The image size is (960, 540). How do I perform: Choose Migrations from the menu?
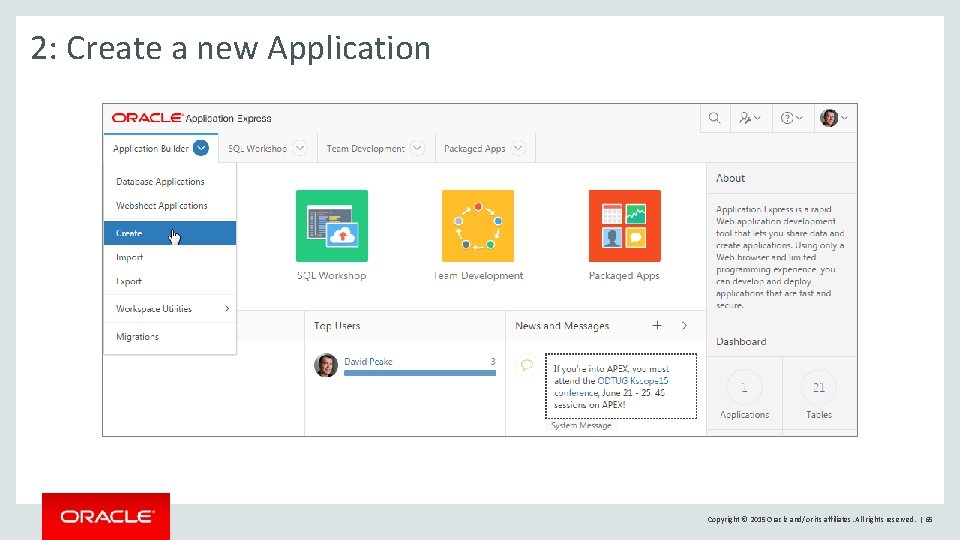pyautogui.click(x=170, y=337)
